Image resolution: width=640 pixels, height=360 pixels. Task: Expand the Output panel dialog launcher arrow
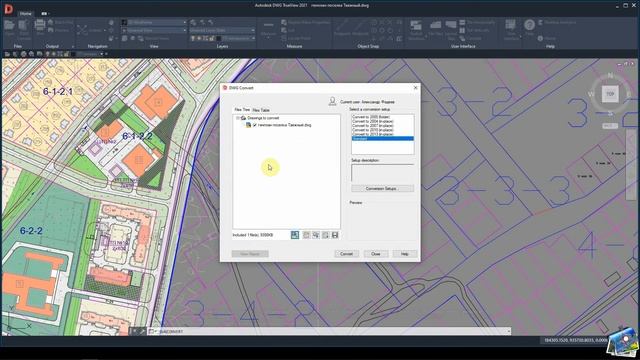(73, 47)
